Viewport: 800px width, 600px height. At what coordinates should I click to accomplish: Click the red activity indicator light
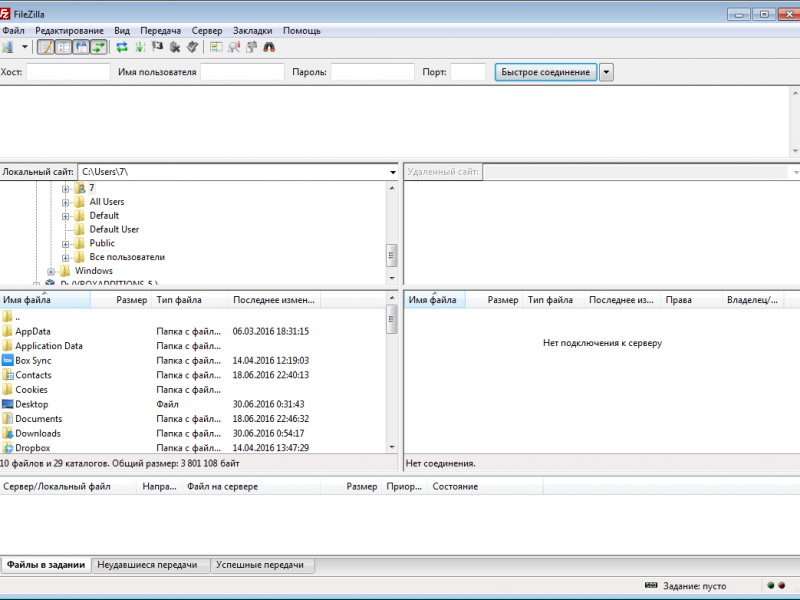(782, 585)
